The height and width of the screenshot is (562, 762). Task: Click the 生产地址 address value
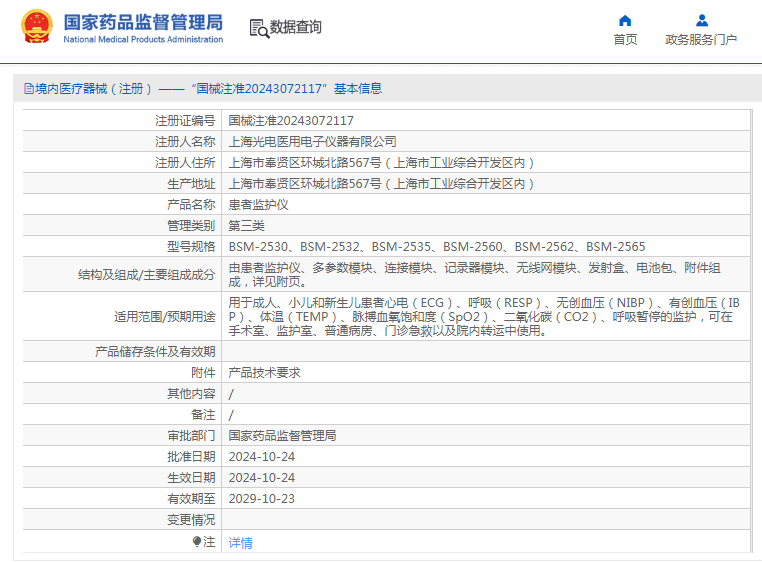(381, 184)
